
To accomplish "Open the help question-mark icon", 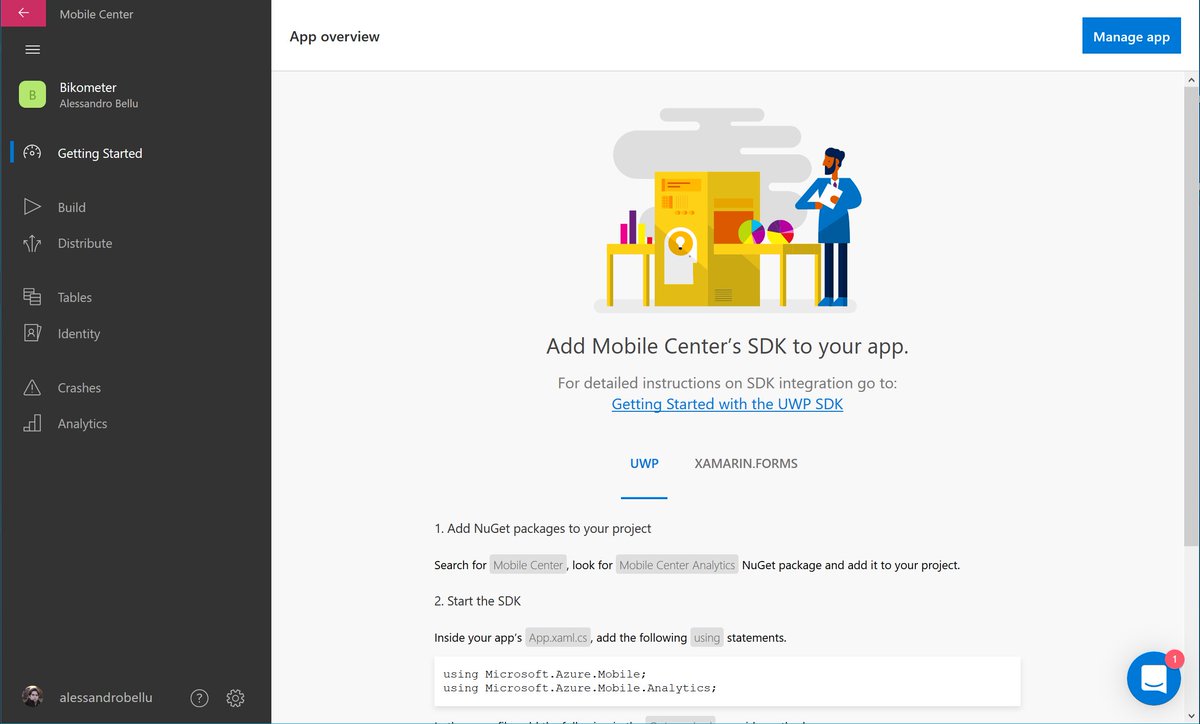I will coord(199,698).
